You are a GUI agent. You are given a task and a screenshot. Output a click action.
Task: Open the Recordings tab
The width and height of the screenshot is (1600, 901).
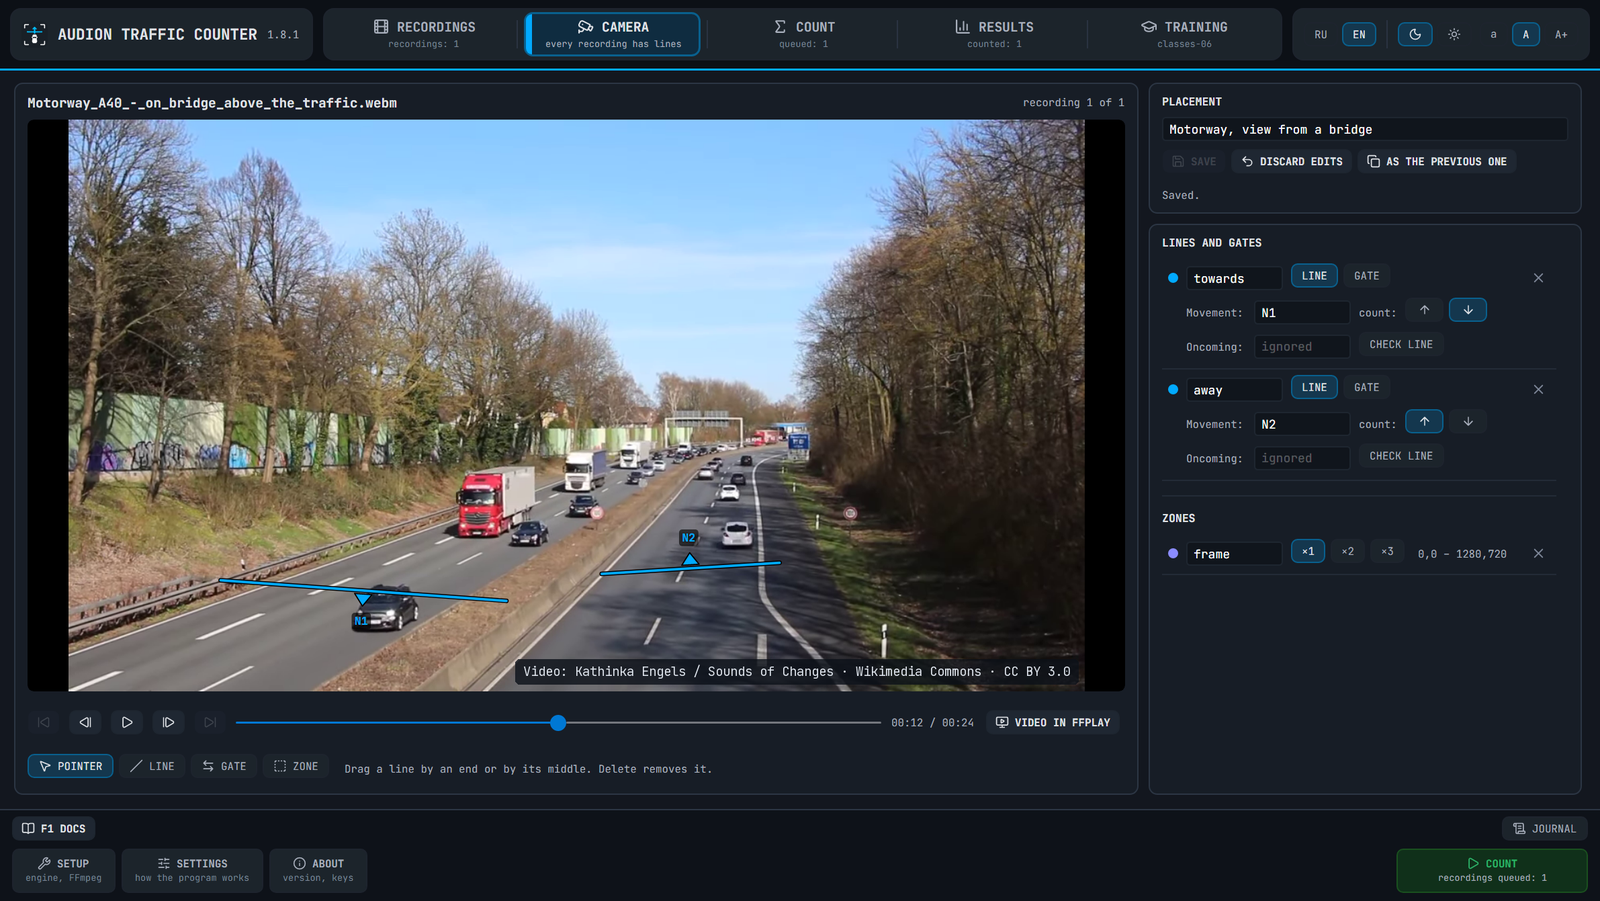(424, 34)
